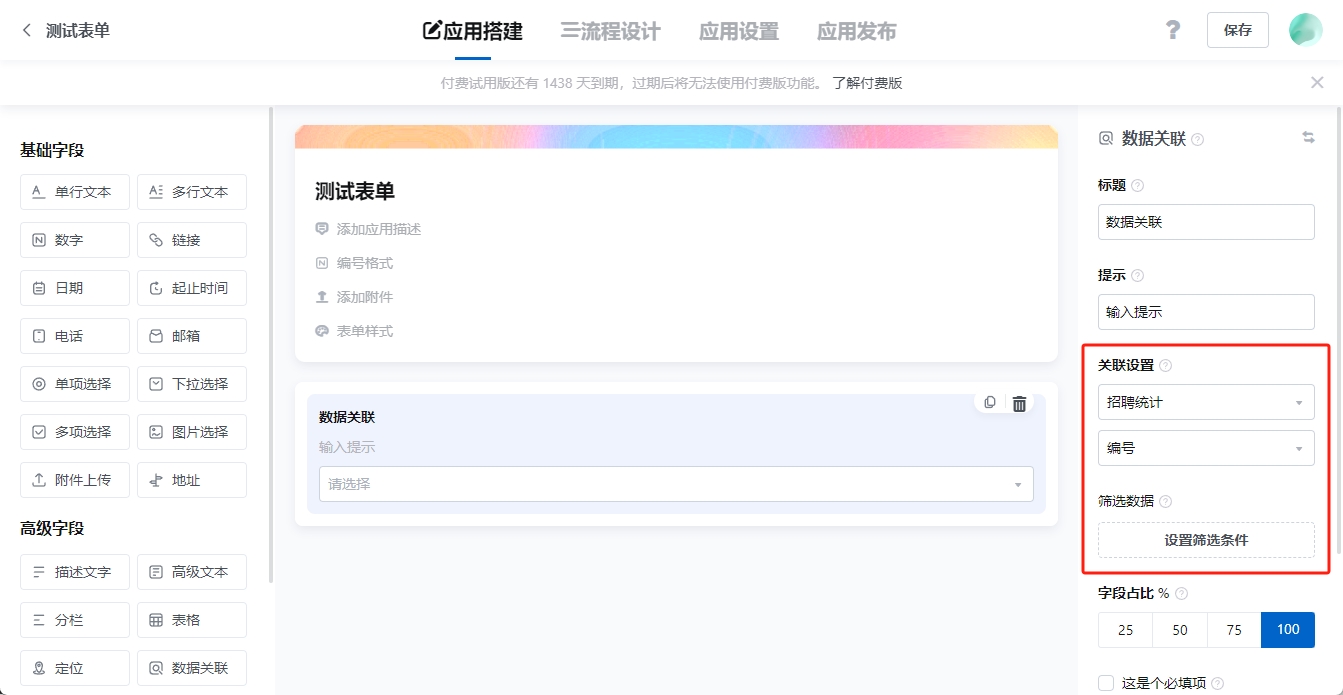Select the 日期 field in 基础字段

pos(74,287)
